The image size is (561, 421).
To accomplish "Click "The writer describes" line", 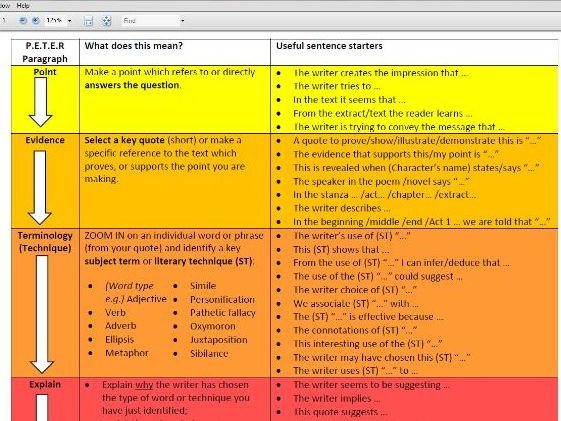I will coord(342,208).
